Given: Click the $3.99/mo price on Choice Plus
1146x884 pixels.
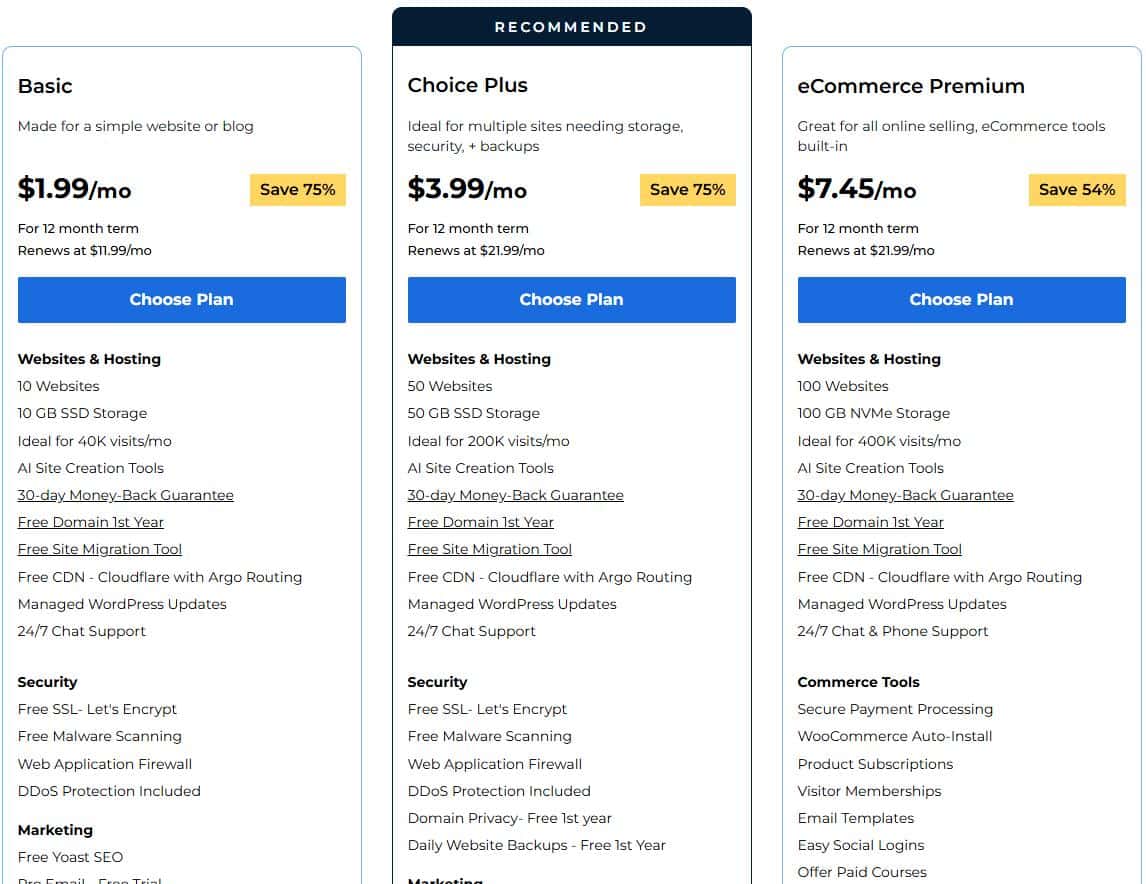Looking at the screenshot, I should [467, 188].
